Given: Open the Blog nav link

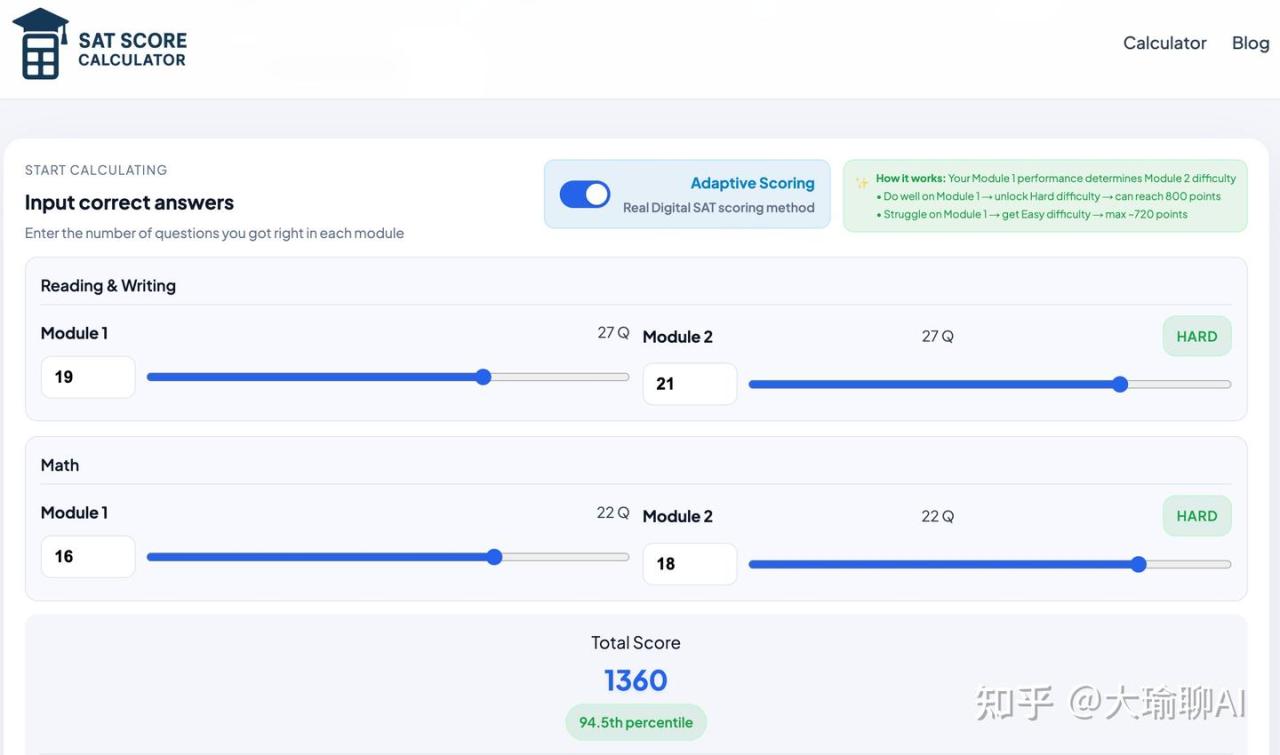Looking at the screenshot, I should (1250, 43).
